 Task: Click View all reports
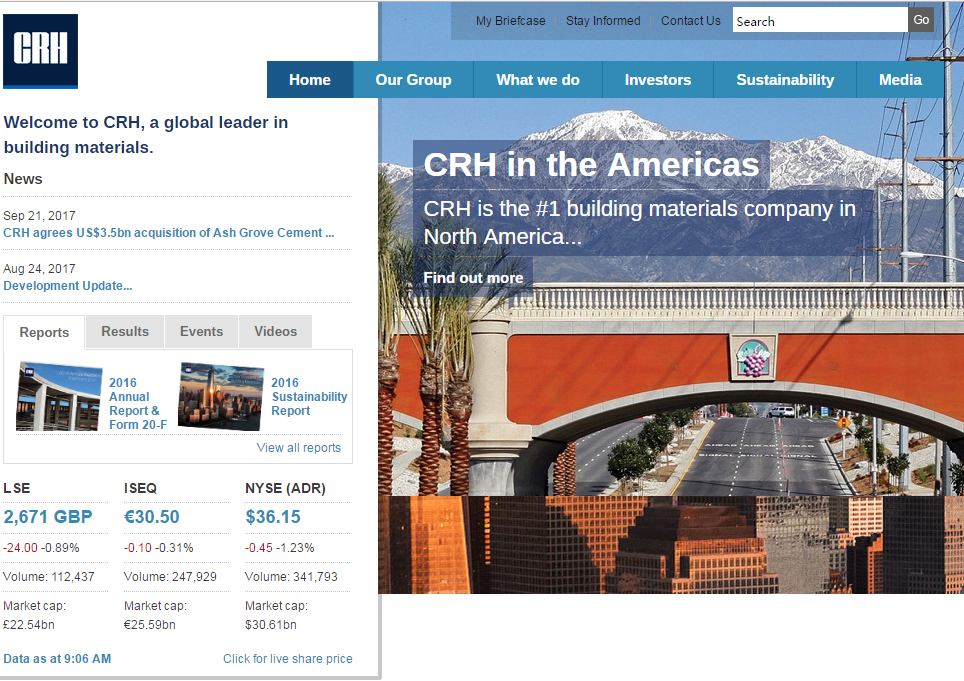[x=299, y=447]
